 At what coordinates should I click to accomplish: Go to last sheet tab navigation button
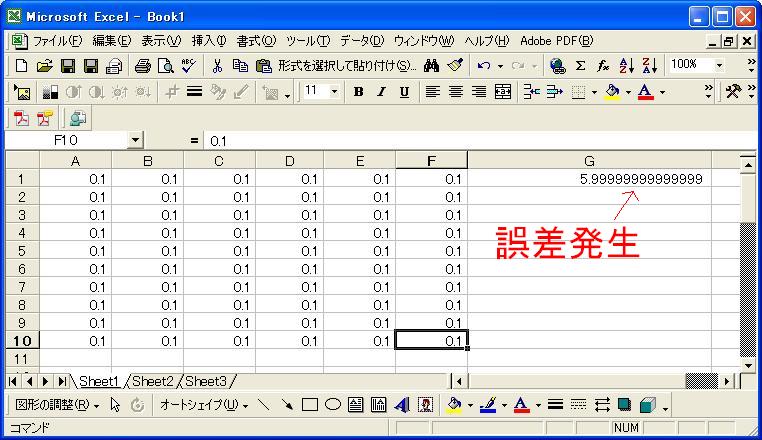[62, 381]
